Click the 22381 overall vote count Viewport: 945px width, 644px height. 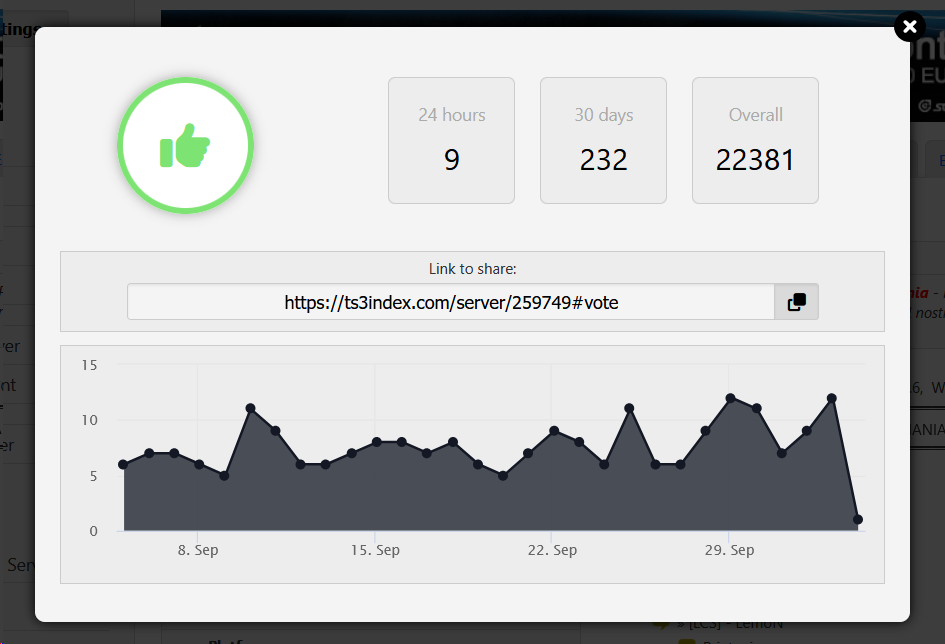[755, 160]
